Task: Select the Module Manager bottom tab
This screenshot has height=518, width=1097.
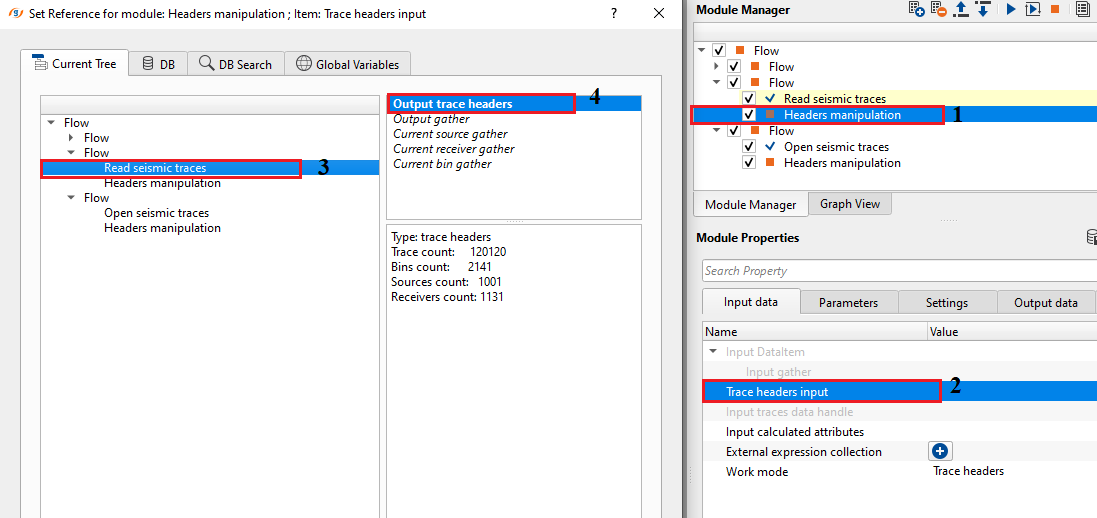Action: tap(751, 204)
